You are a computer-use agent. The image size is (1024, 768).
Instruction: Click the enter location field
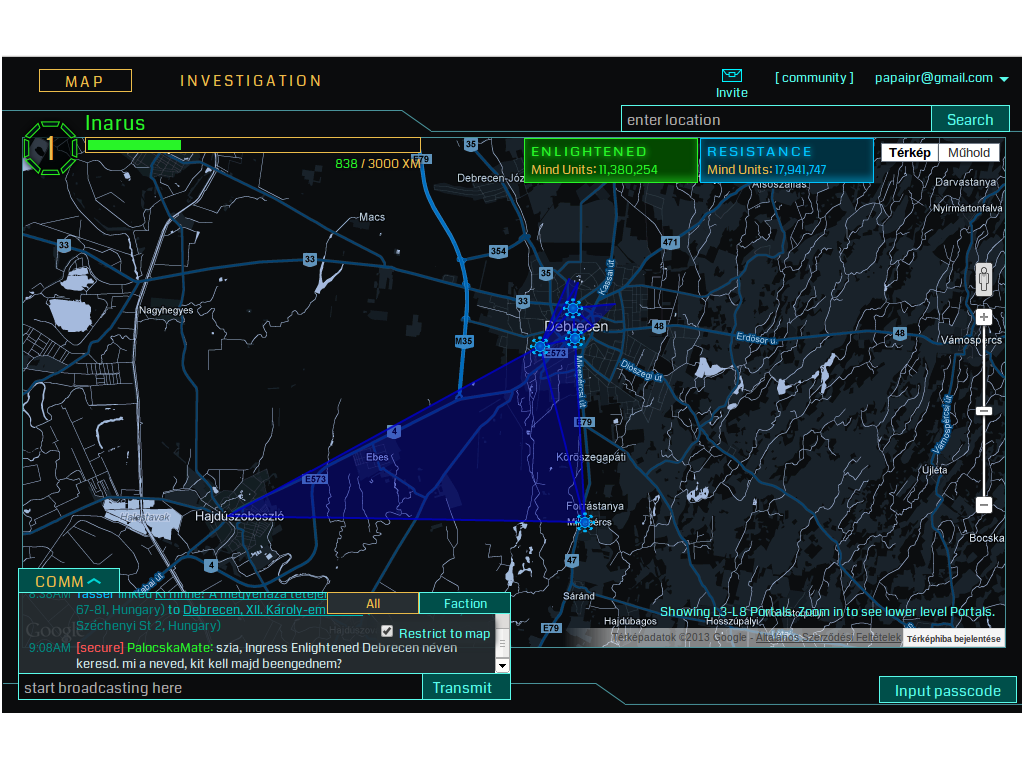tap(776, 120)
